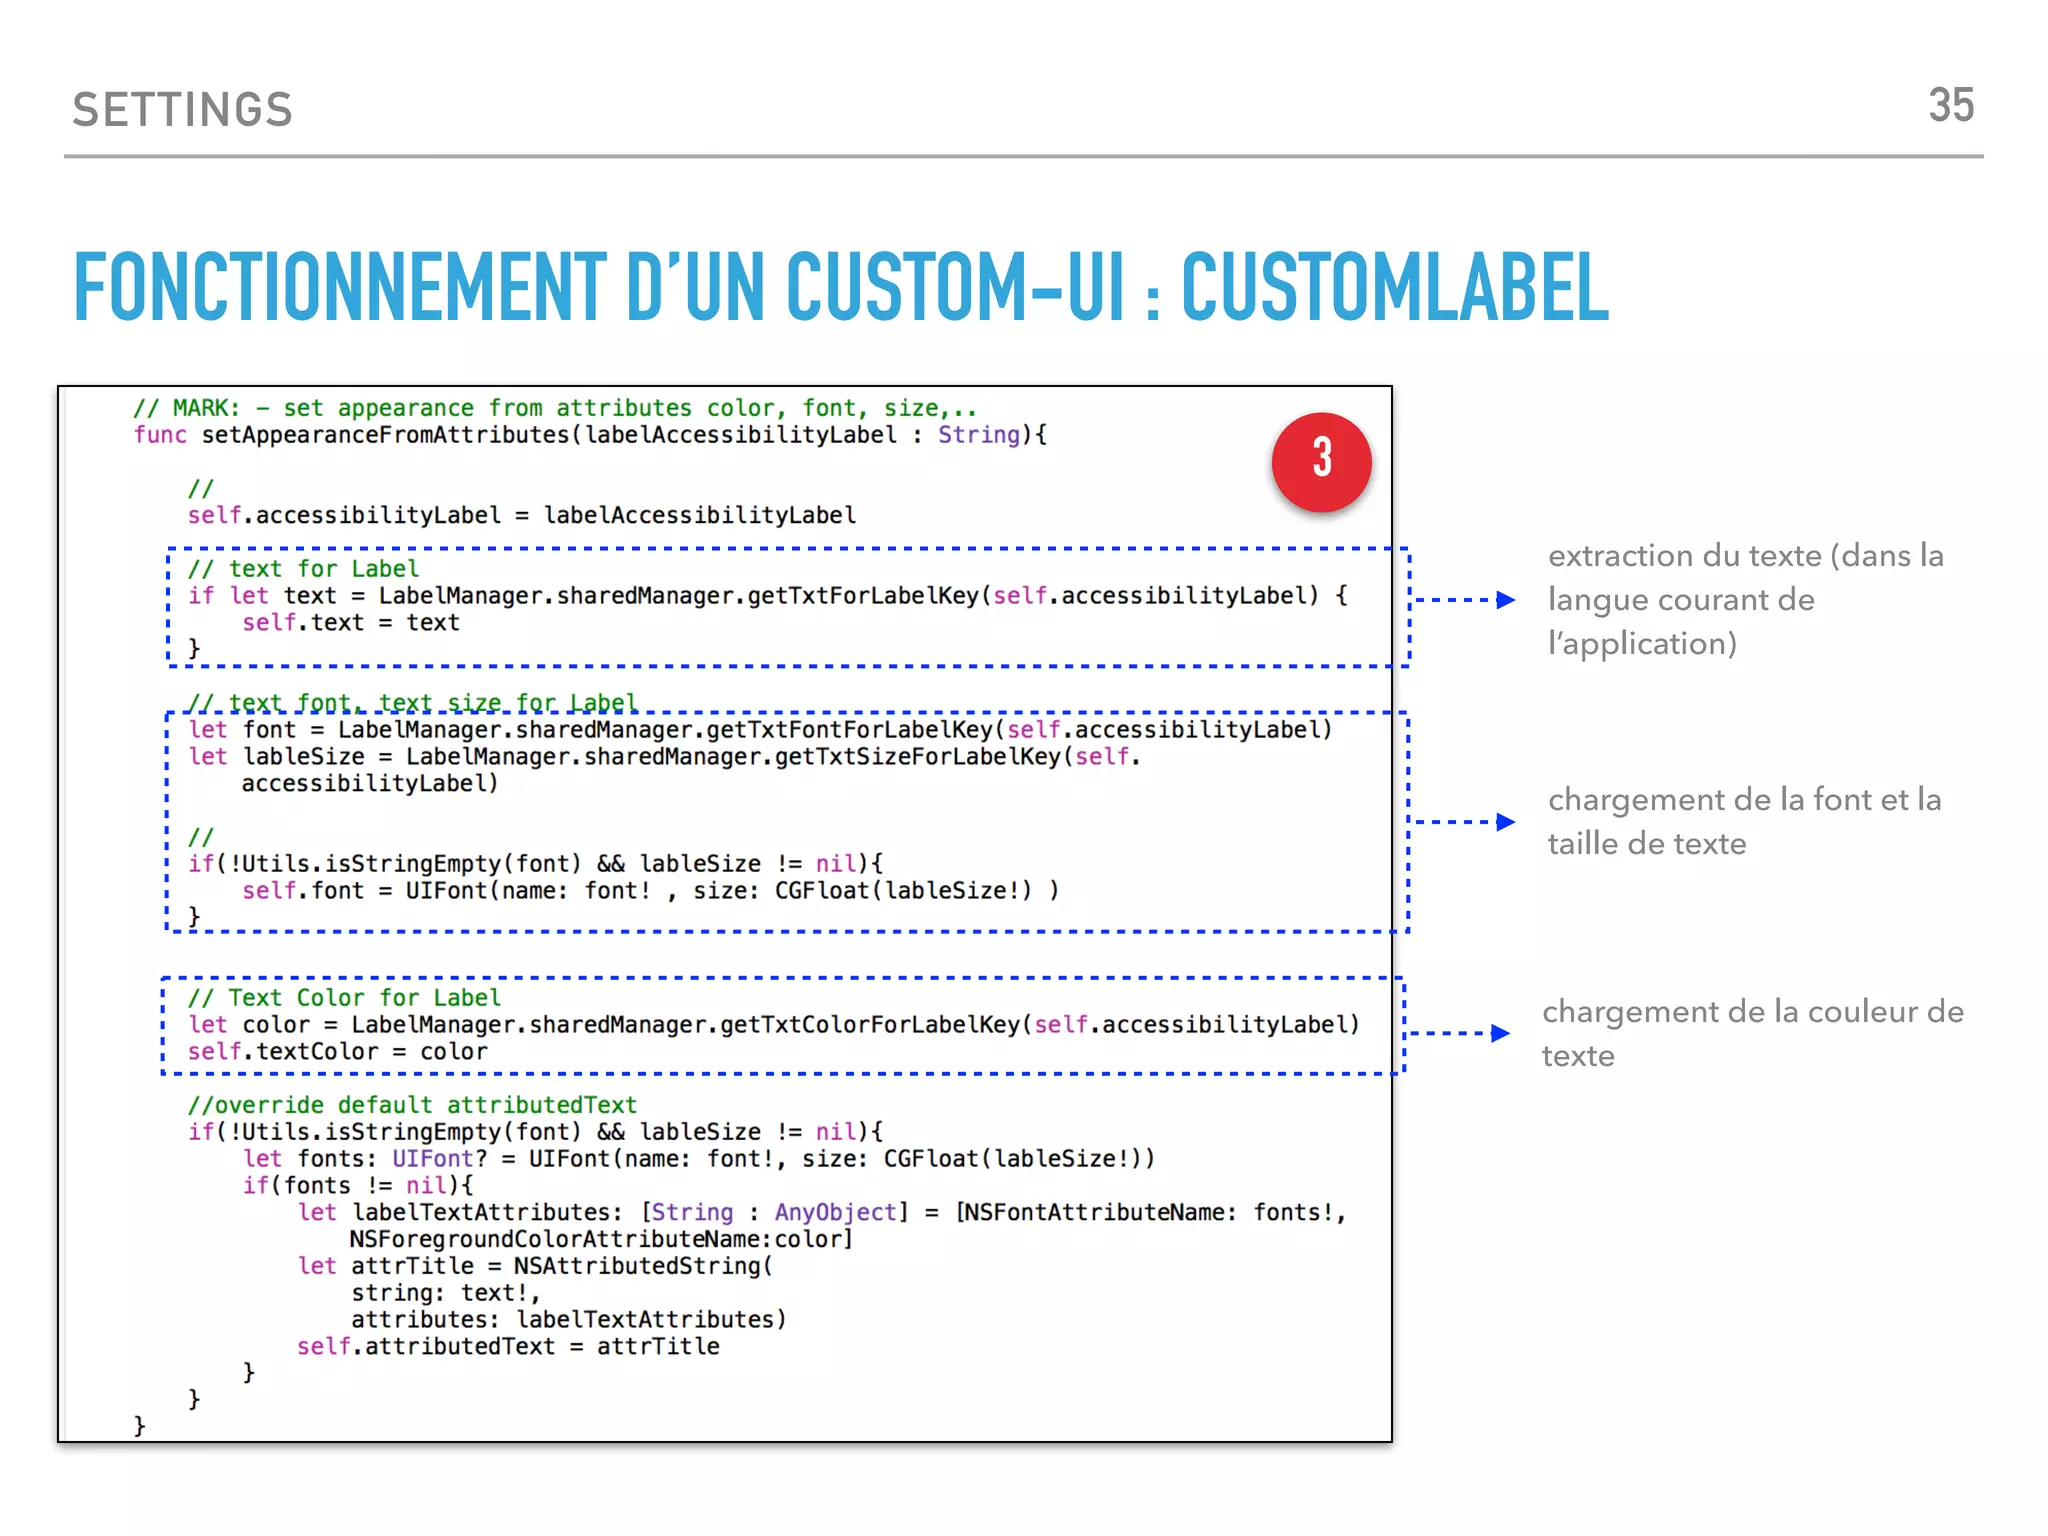This screenshot has width=2048, height=1536.
Task: Click the 'func setAppearanceFromAttributes' code line
Action: tap(590, 435)
